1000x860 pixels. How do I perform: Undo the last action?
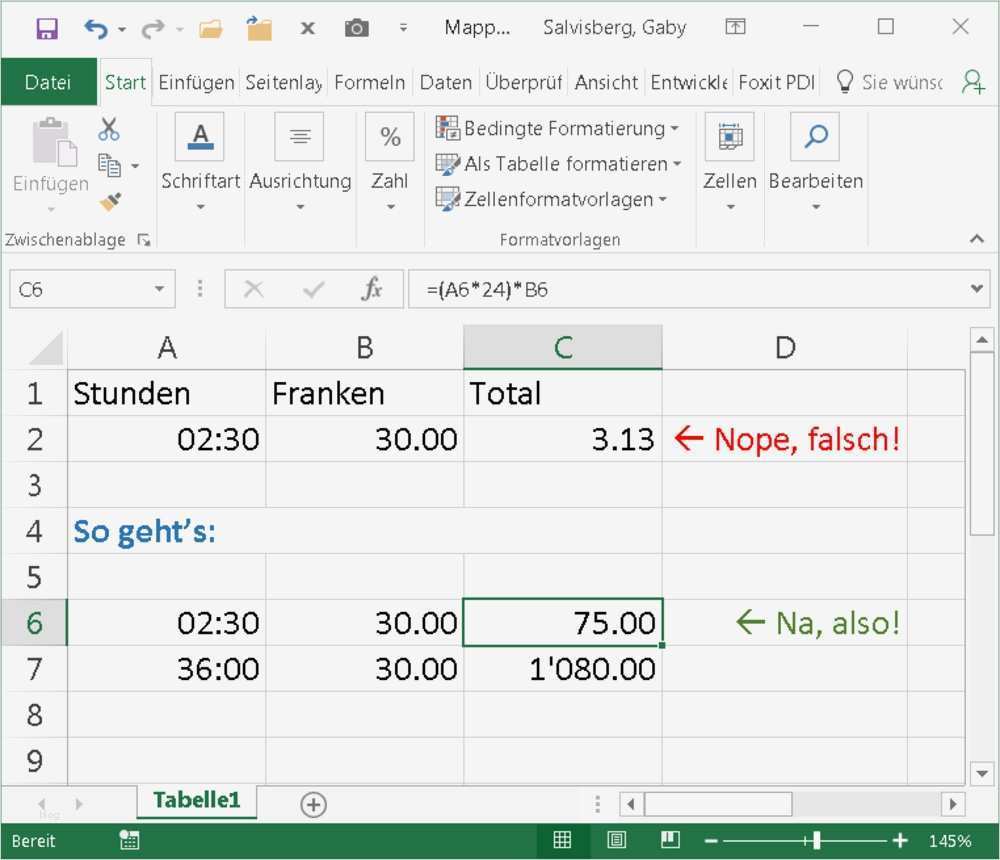click(95, 29)
